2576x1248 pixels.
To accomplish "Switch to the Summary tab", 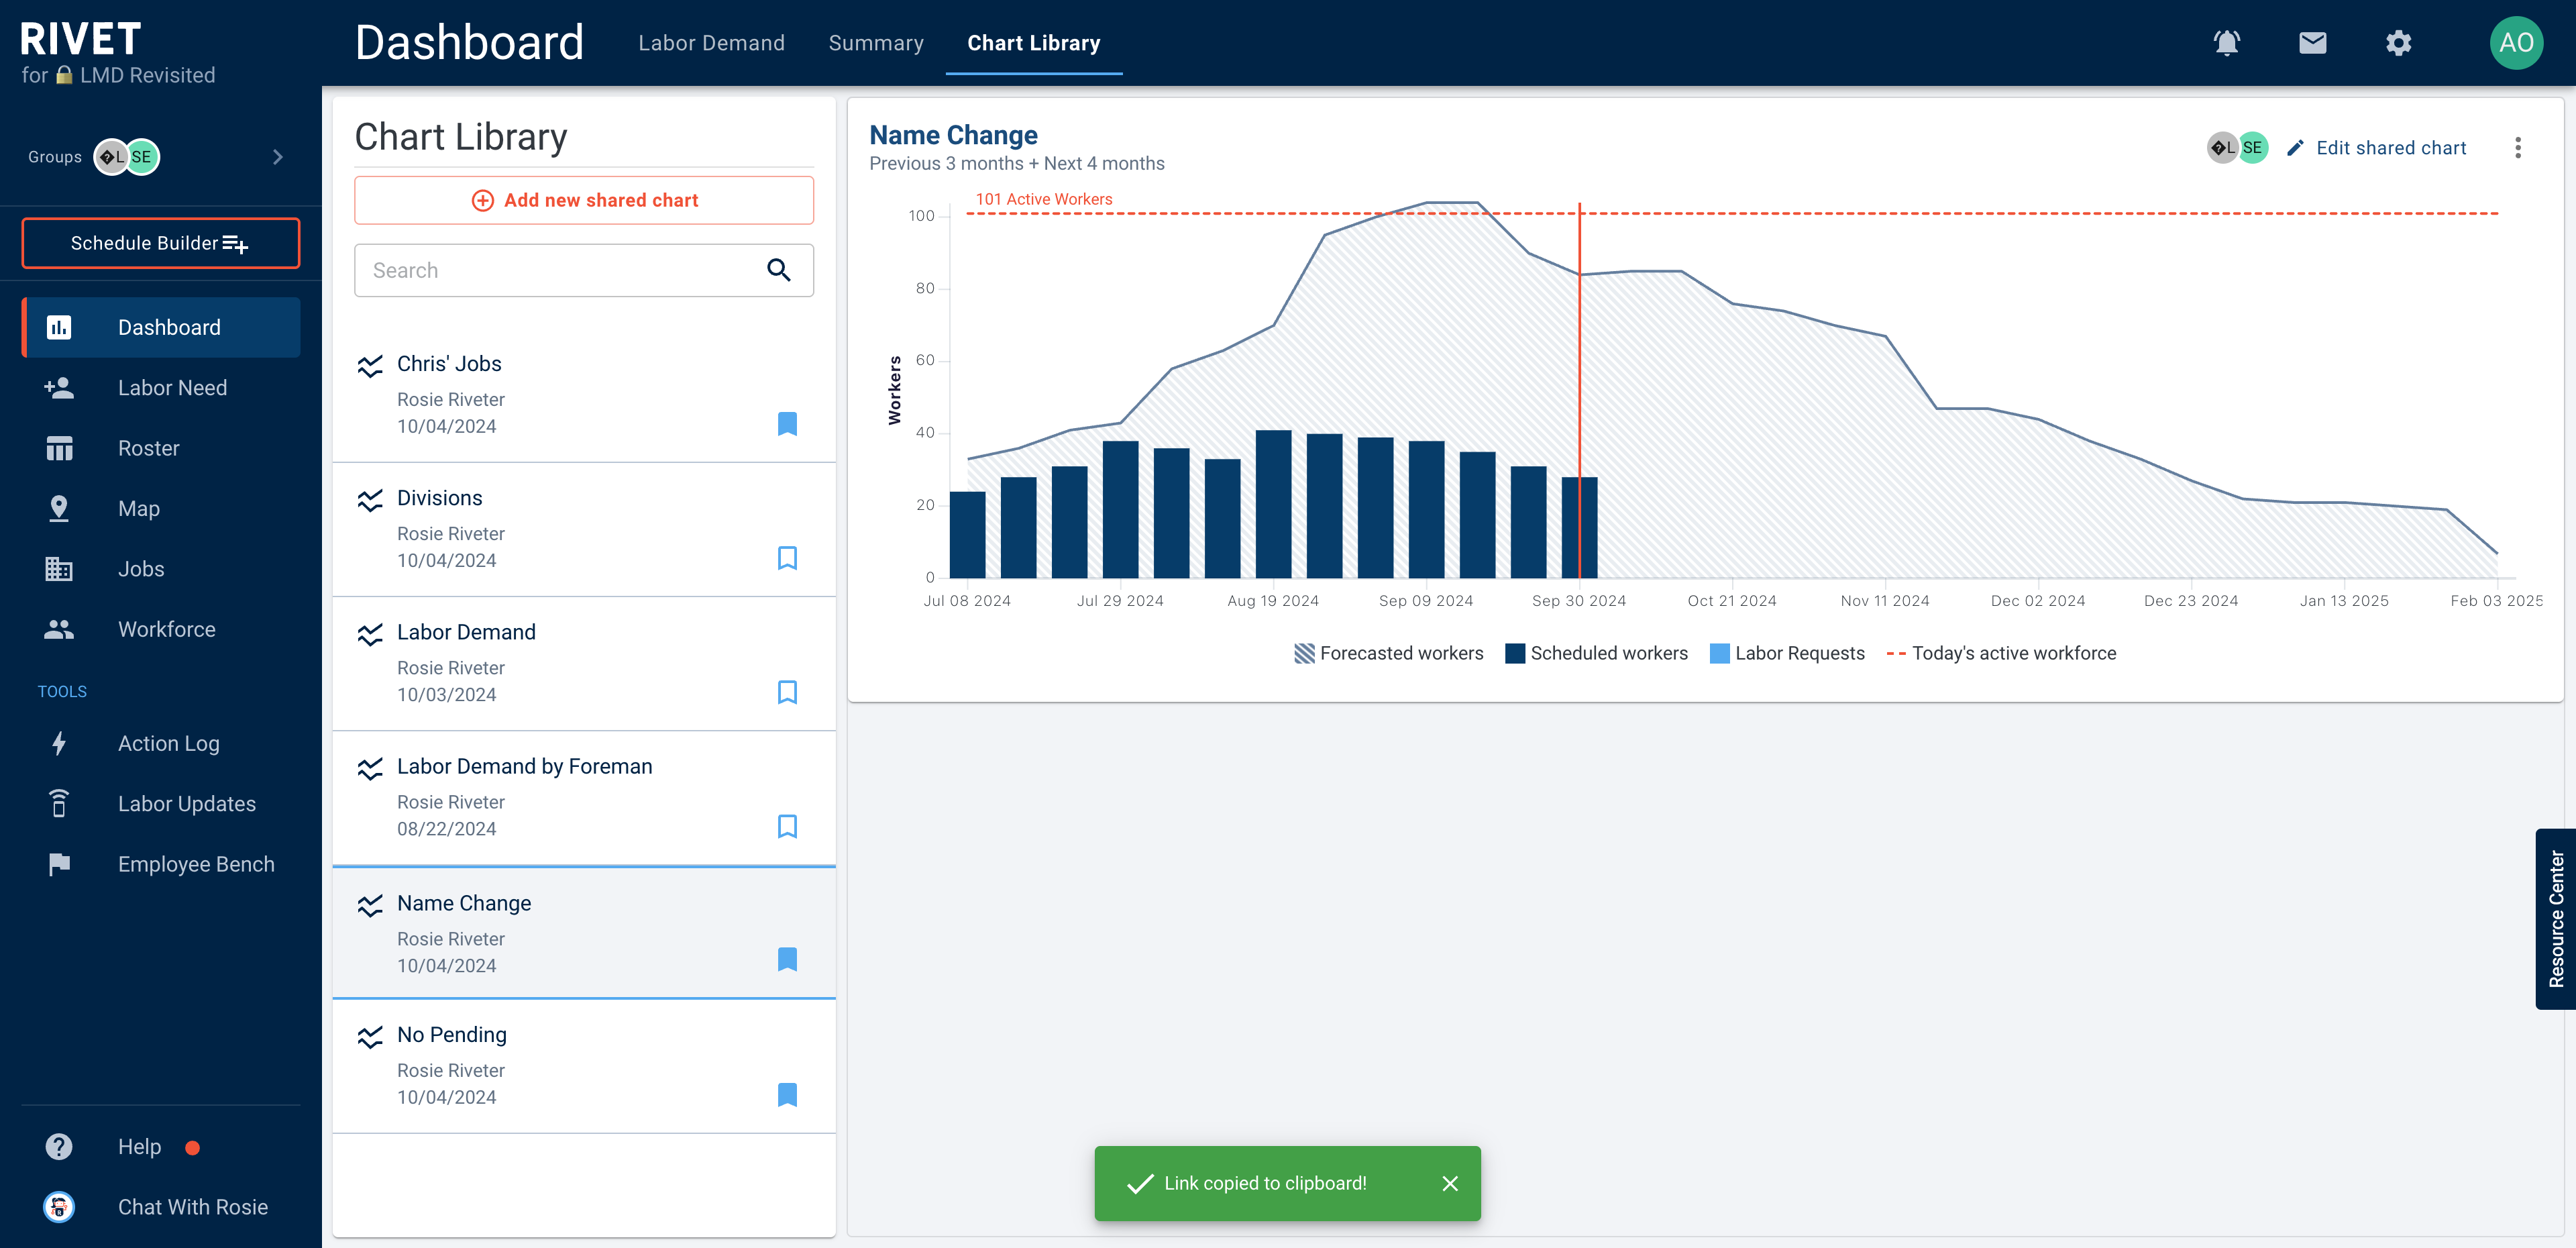I will pyautogui.click(x=876, y=43).
